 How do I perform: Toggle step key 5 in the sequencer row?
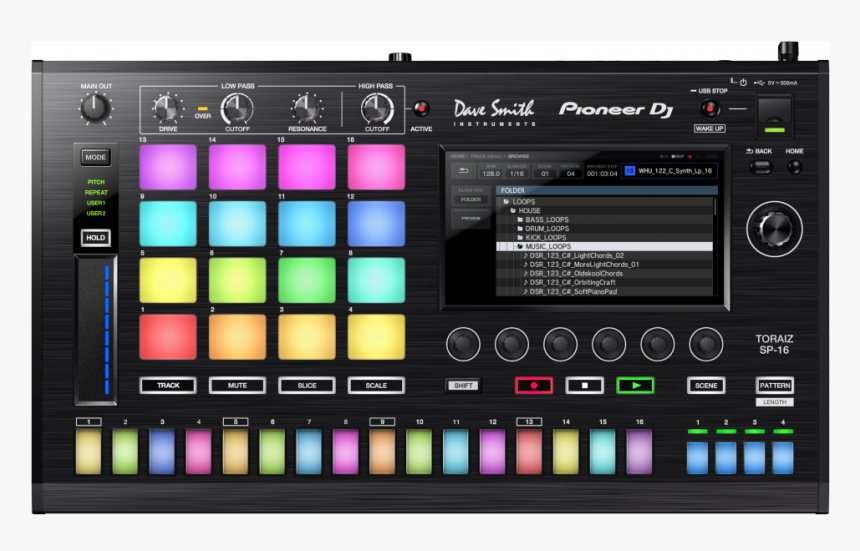[x=235, y=451]
